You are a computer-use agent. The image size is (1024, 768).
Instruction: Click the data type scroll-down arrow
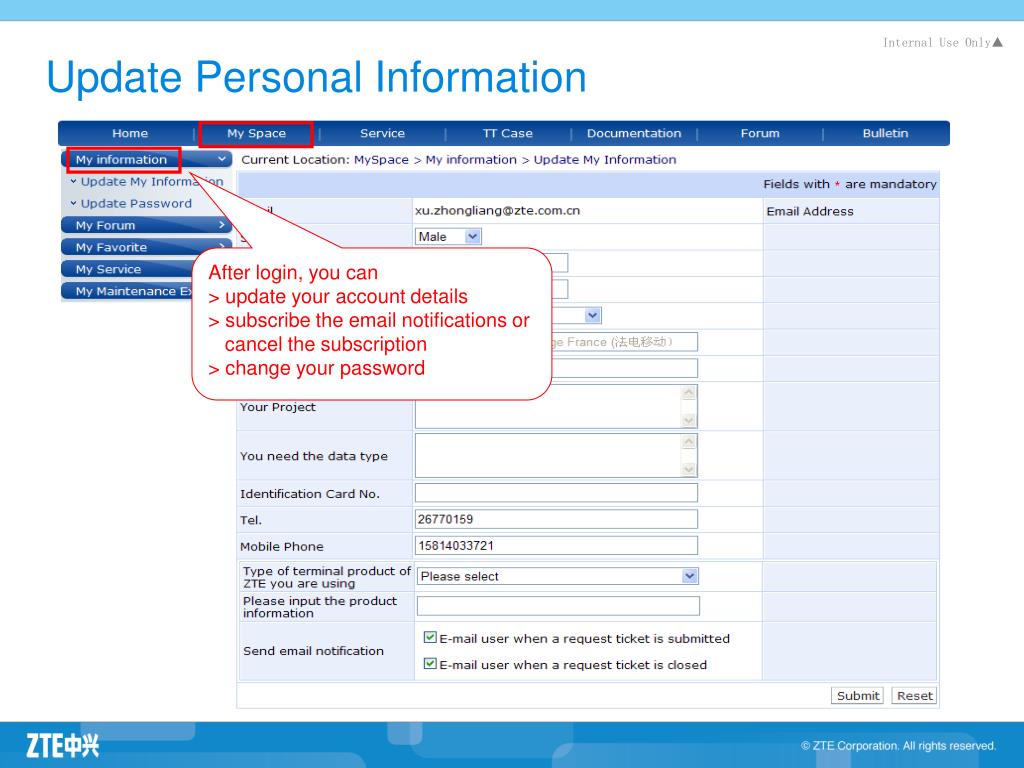(688, 470)
